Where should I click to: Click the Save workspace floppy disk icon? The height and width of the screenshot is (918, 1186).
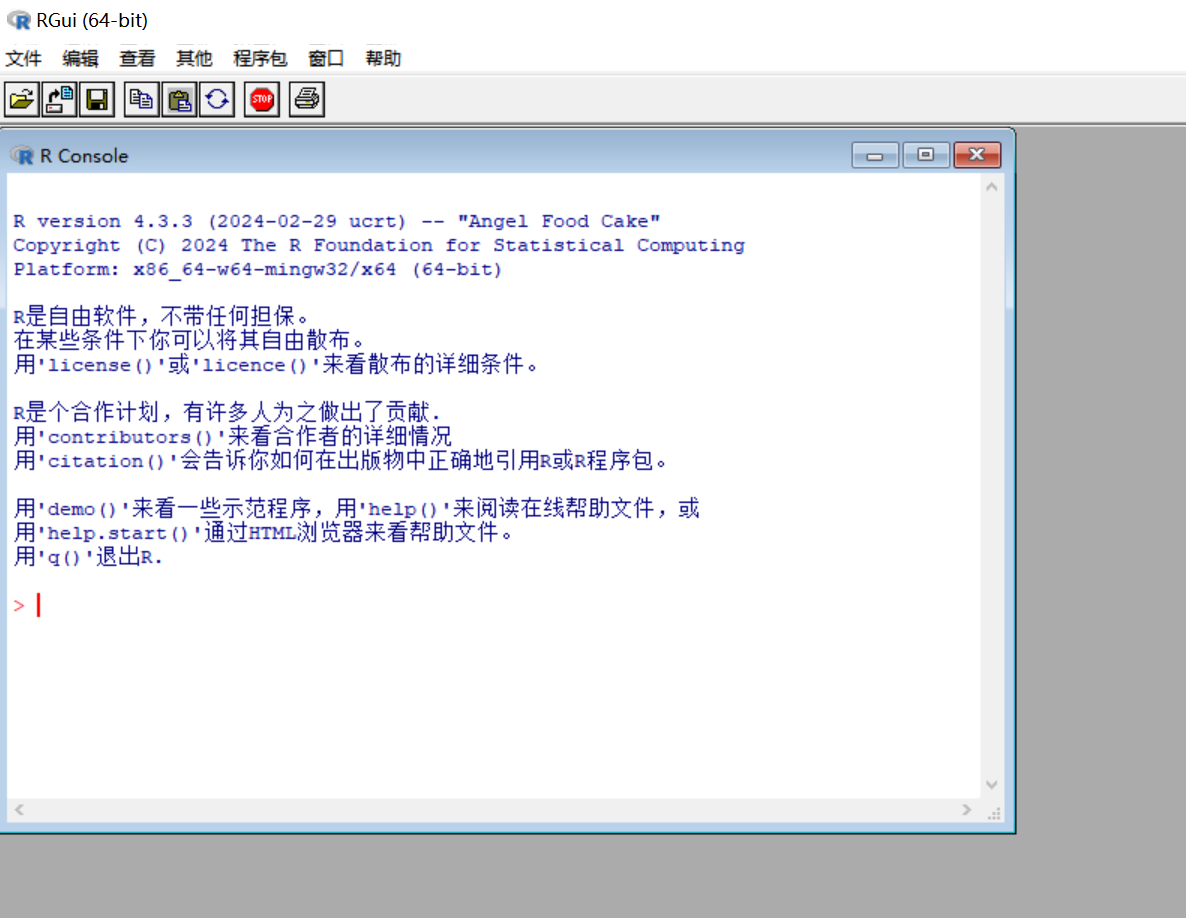point(97,99)
